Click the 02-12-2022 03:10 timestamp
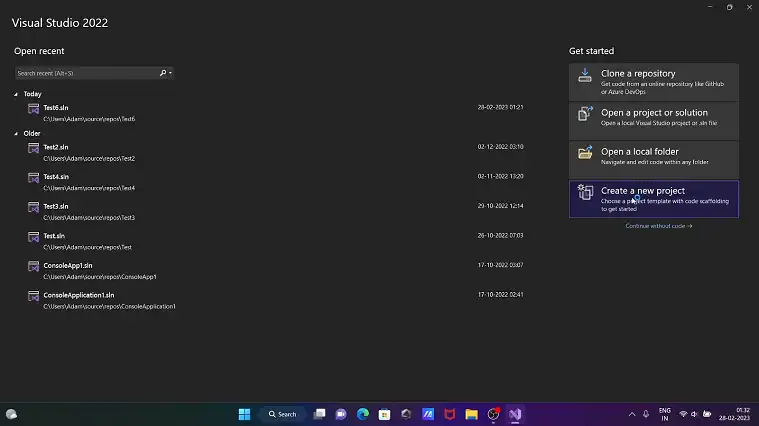The height and width of the screenshot is (426, 759). [x=500, y=147]
